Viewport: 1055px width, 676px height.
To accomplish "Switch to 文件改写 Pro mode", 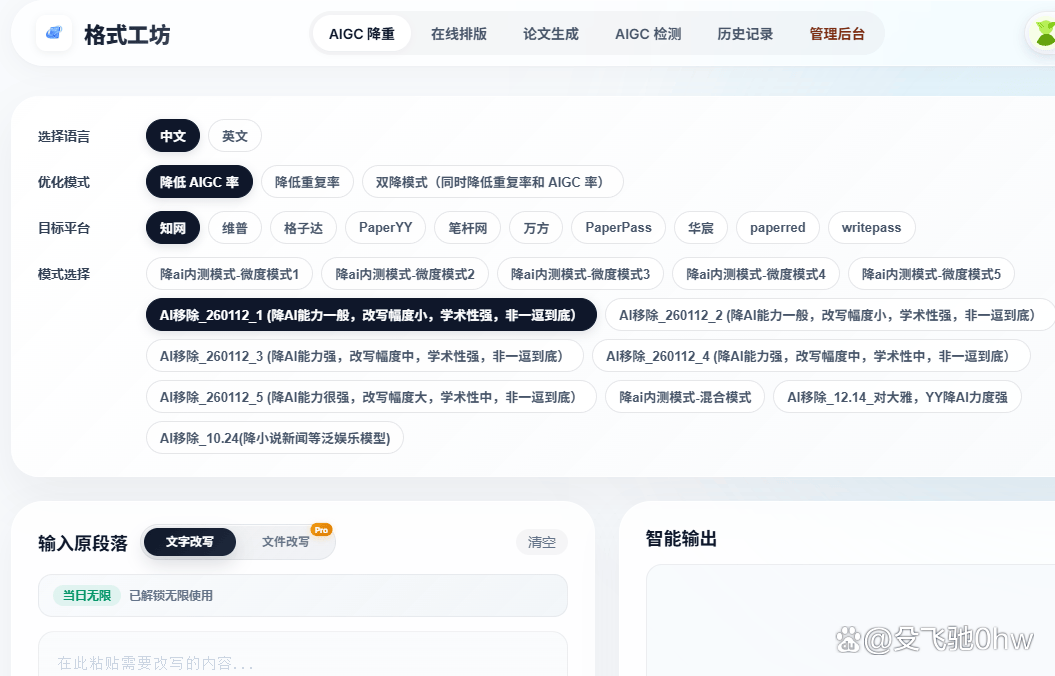I will tap(287, 540).
